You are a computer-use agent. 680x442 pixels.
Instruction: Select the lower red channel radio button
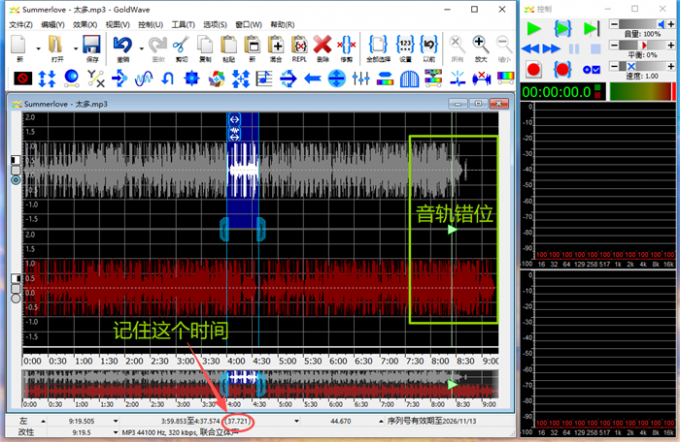(16, 298)
